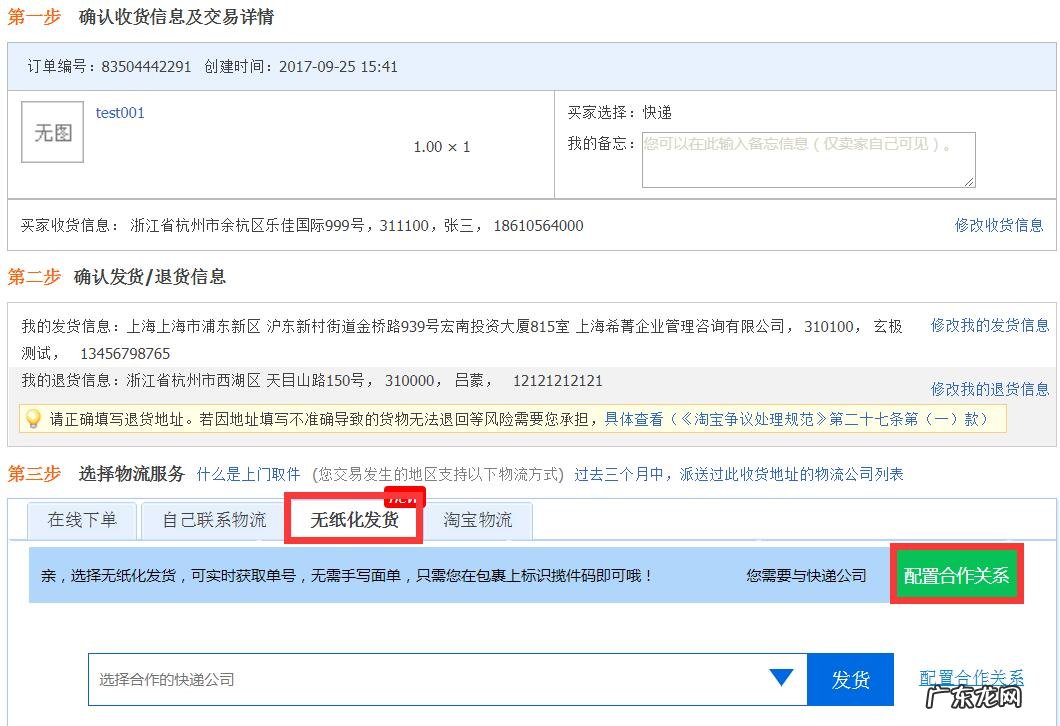Viewport: 1060px width, 726px height.
Task: Click the 配置合作关系 text link near 发货
Action: pos(973,678)
